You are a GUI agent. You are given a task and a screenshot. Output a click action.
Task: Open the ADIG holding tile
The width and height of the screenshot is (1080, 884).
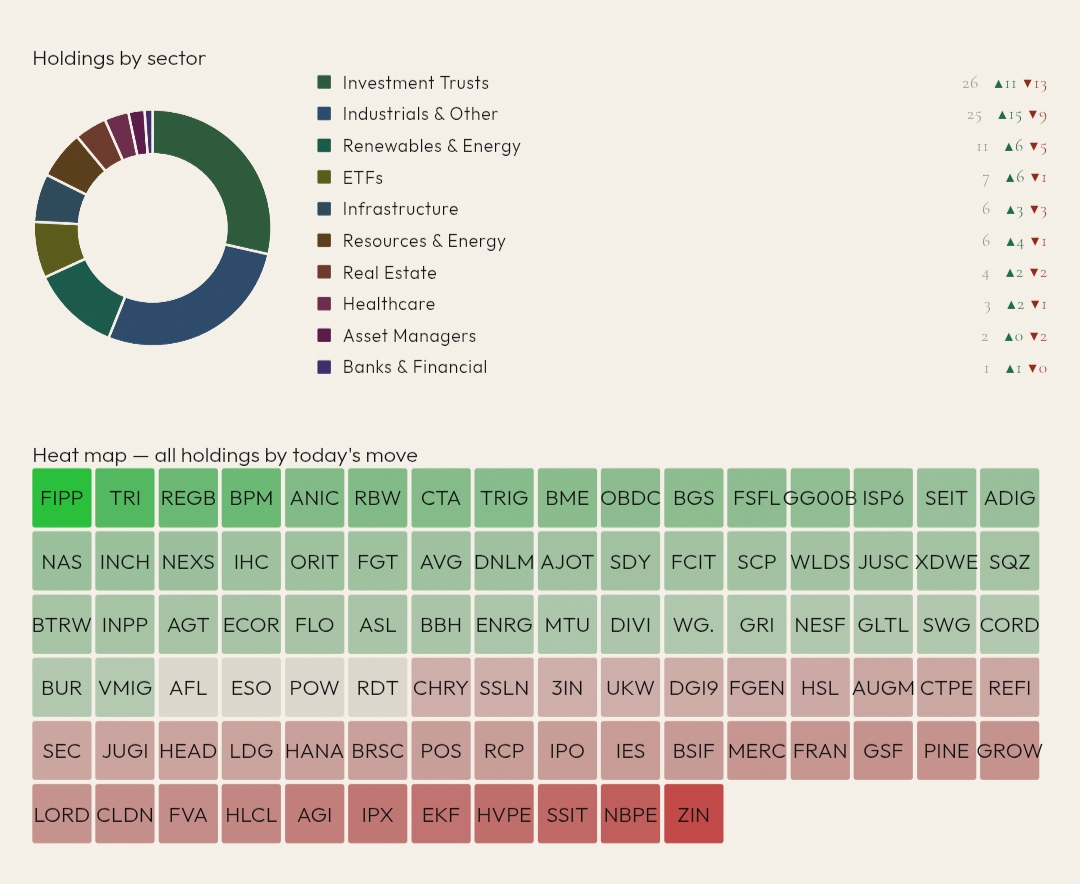[1009, 498]
